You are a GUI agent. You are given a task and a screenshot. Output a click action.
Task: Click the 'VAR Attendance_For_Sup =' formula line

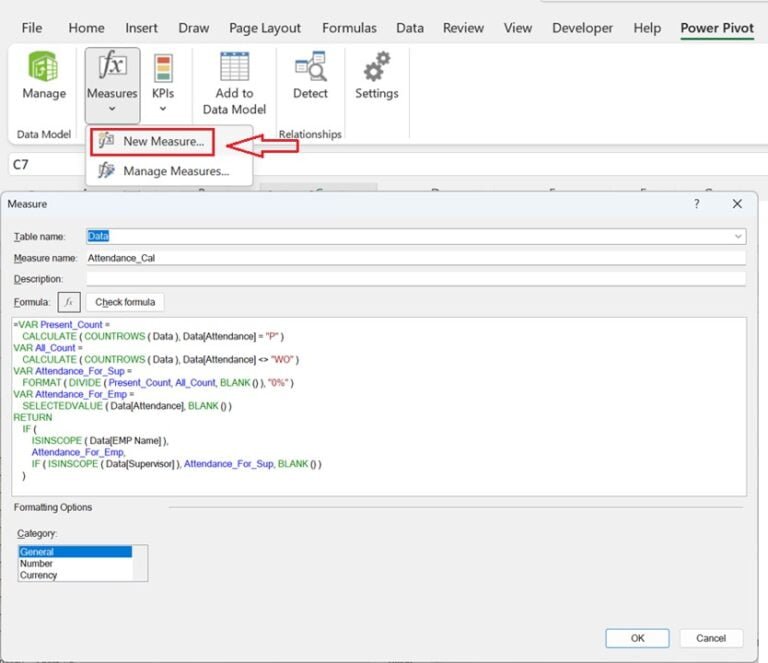pyautogui.click(x=72, y=371)
